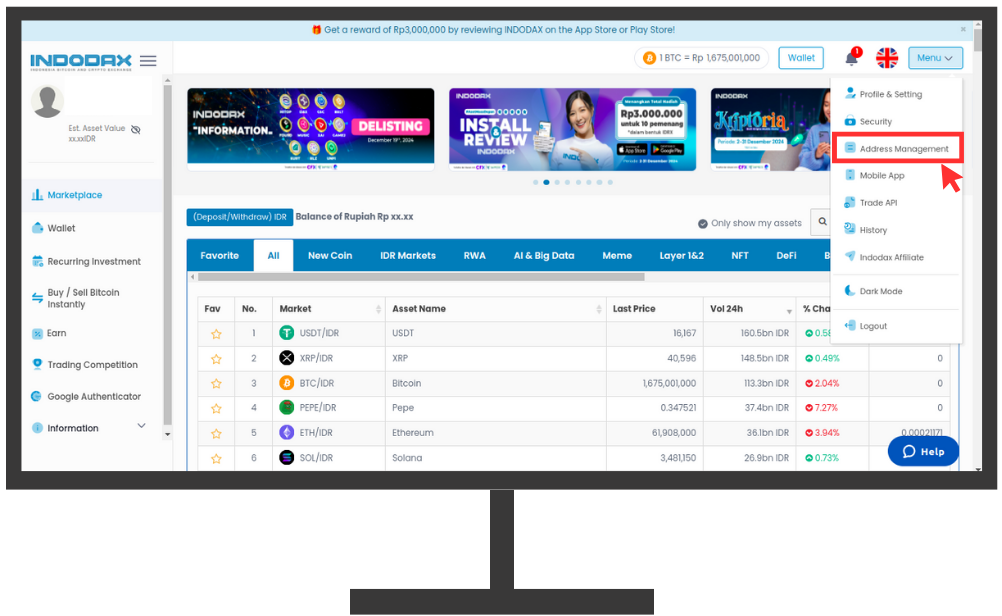Open the Help chat button
Image resolution: width=1002 pixels, height=616 pixels.
coord(923,451)
